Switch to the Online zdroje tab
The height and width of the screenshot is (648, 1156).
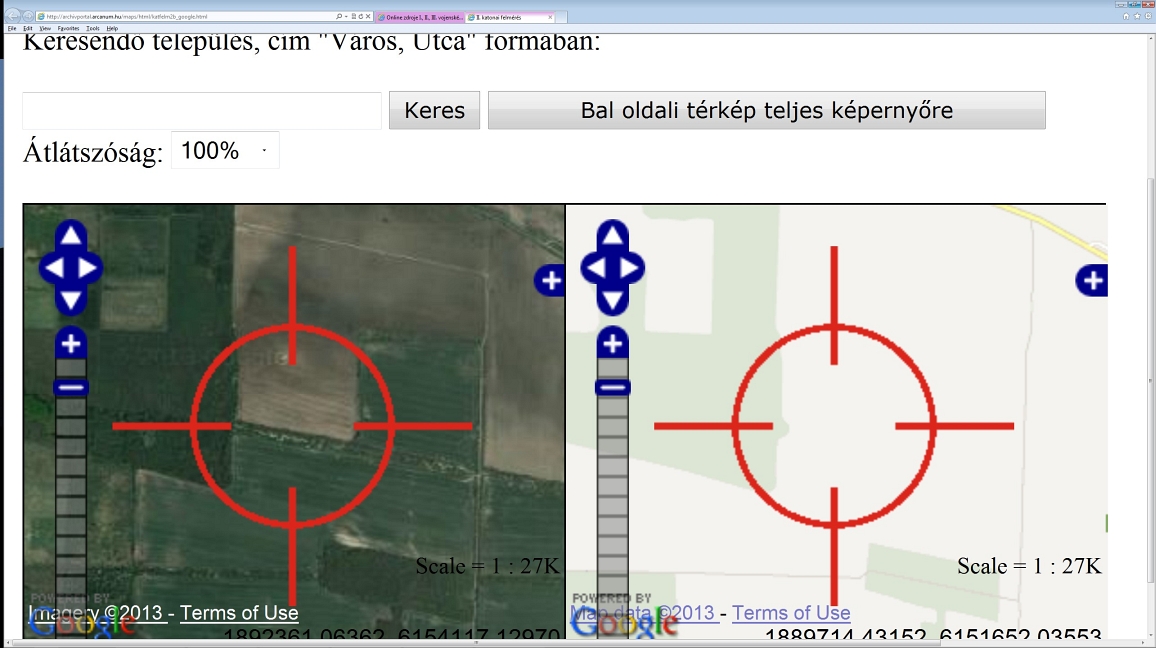420,17
